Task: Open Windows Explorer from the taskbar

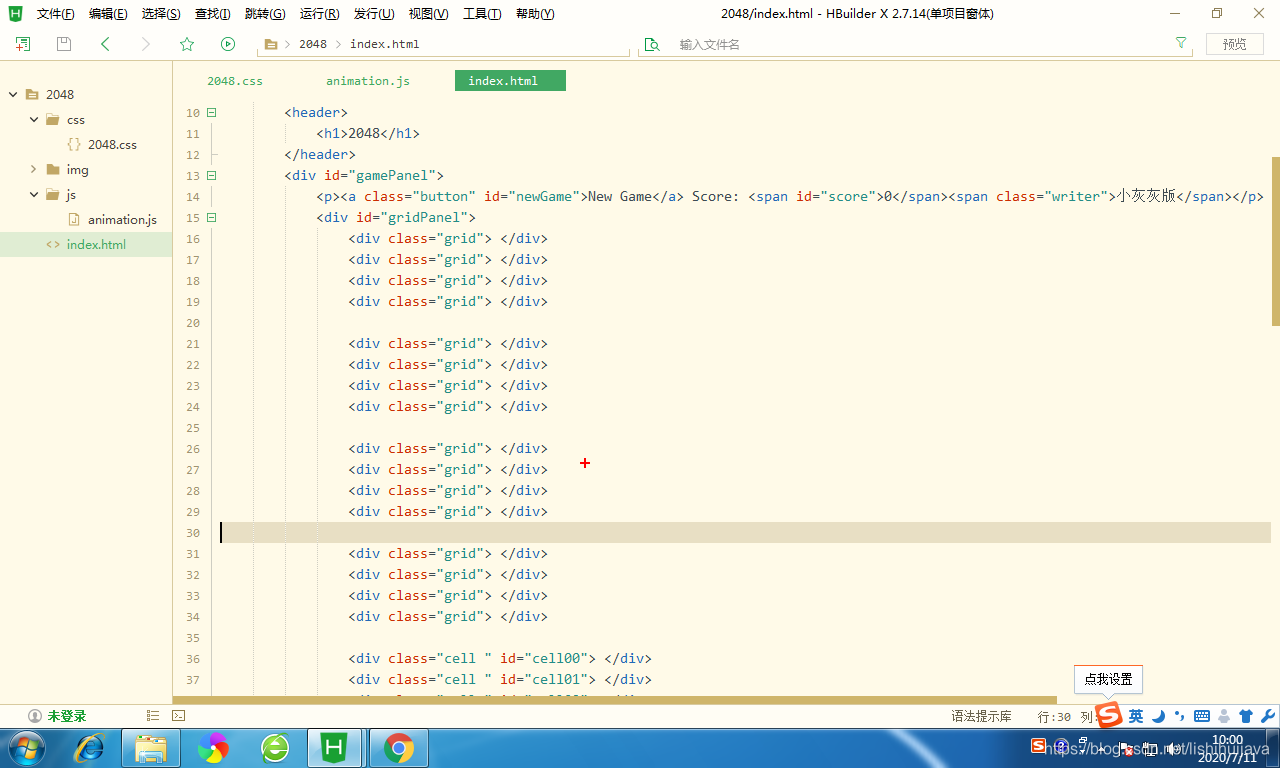Action: click(x=151, y=747)
